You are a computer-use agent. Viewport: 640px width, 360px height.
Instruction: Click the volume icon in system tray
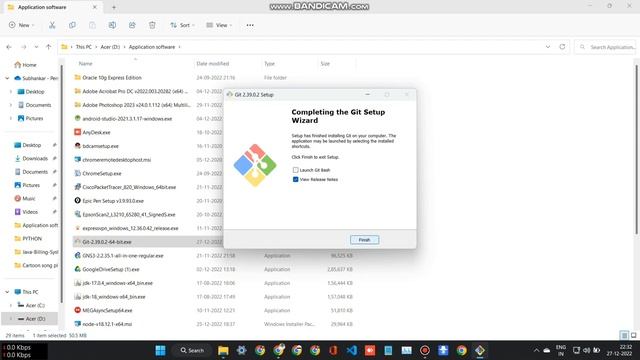587,350
